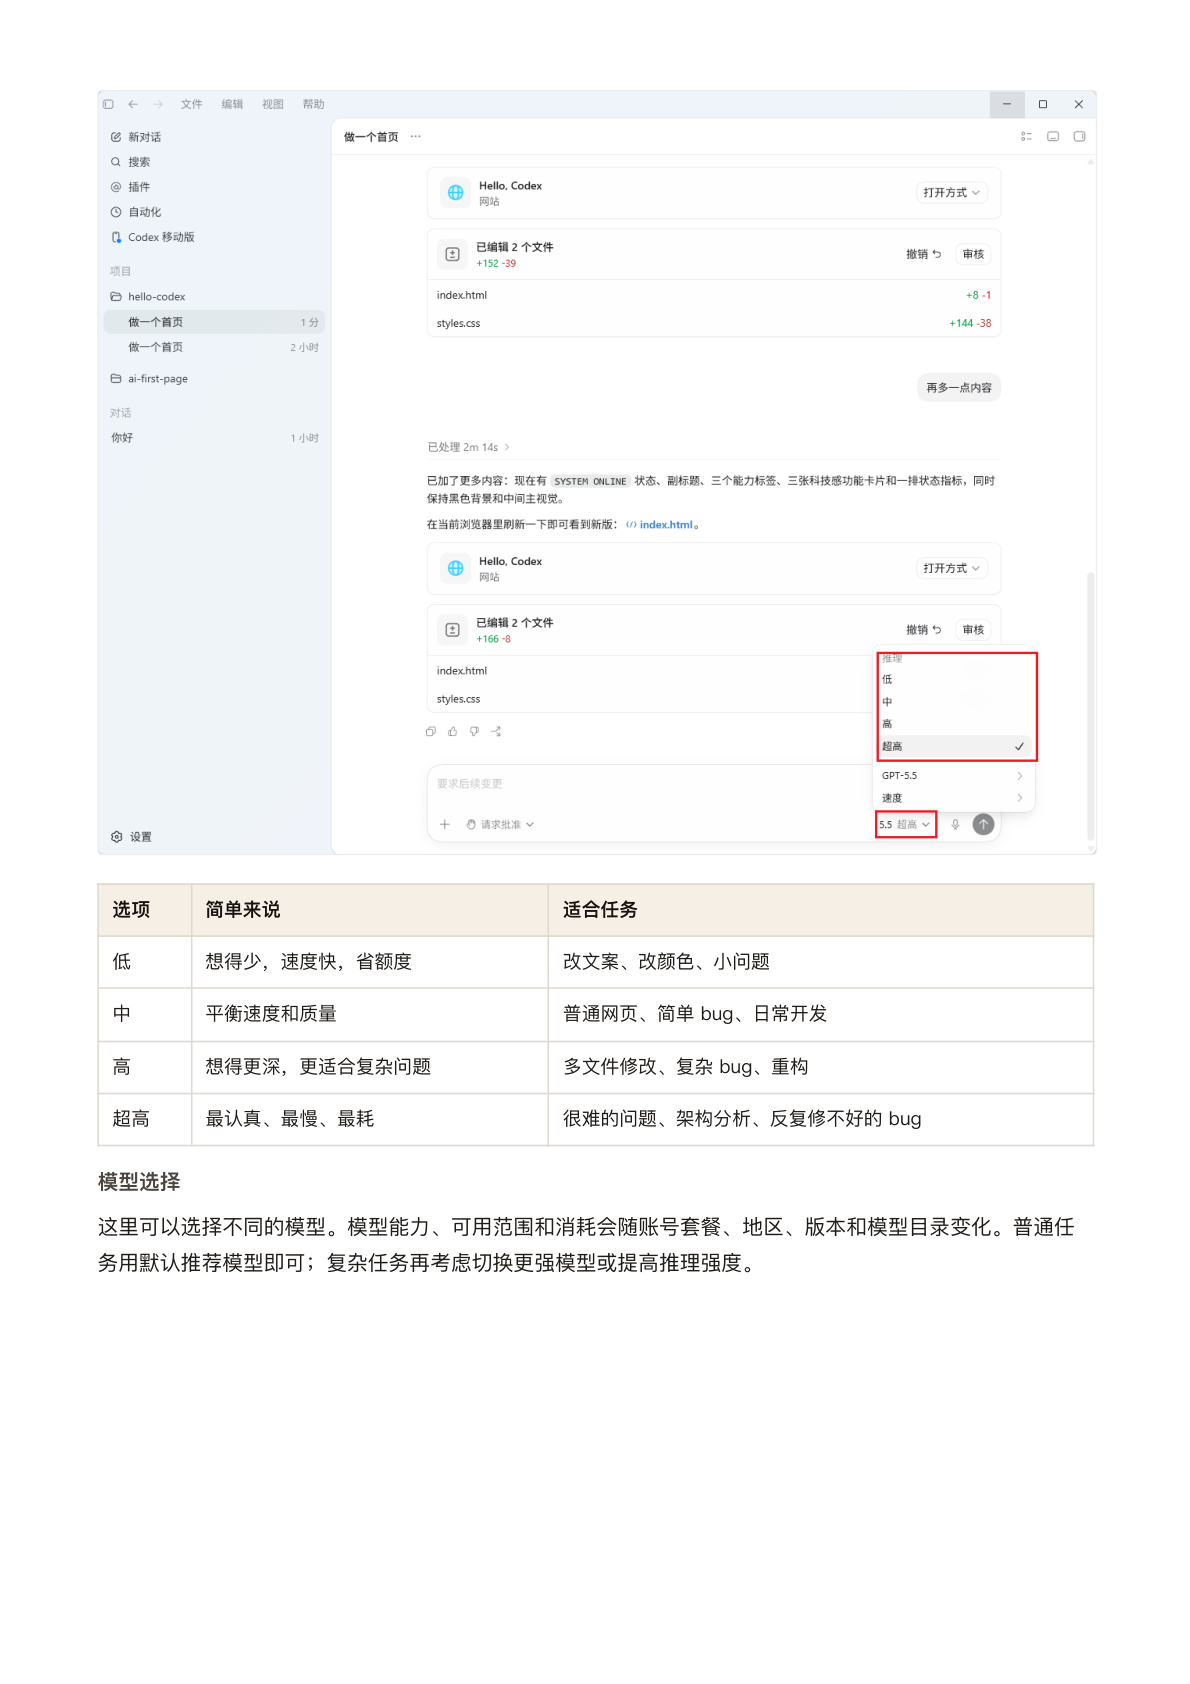Click the 再多一点内容 message bubble
This screenshot has width=1190, height=1684.
[959, 388]
